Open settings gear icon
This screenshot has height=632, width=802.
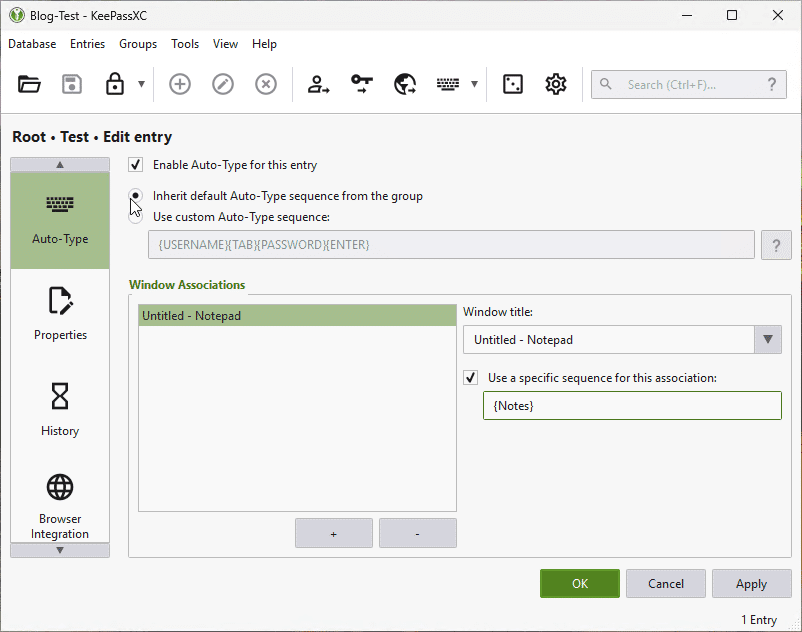point(555,84)
